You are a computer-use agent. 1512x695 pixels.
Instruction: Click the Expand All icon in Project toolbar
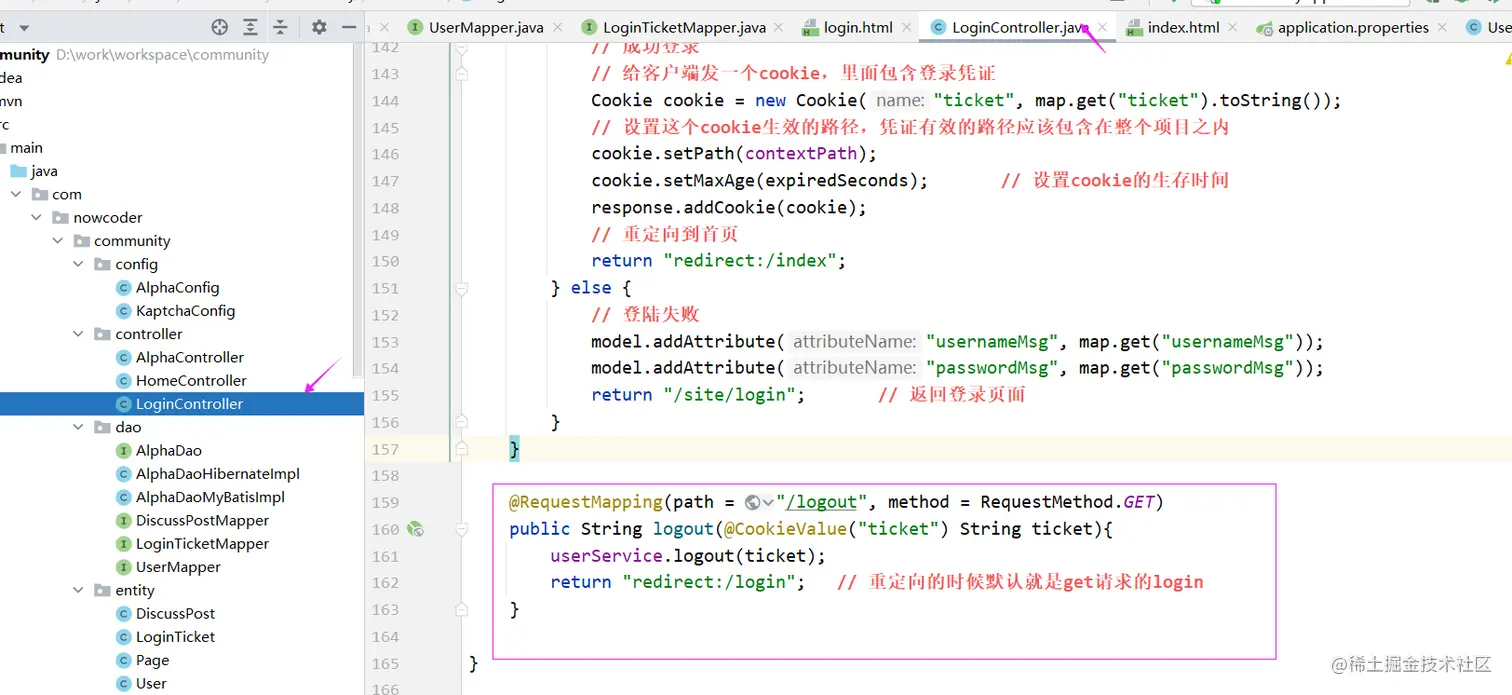pyautogui.click(x=251, y=27)
